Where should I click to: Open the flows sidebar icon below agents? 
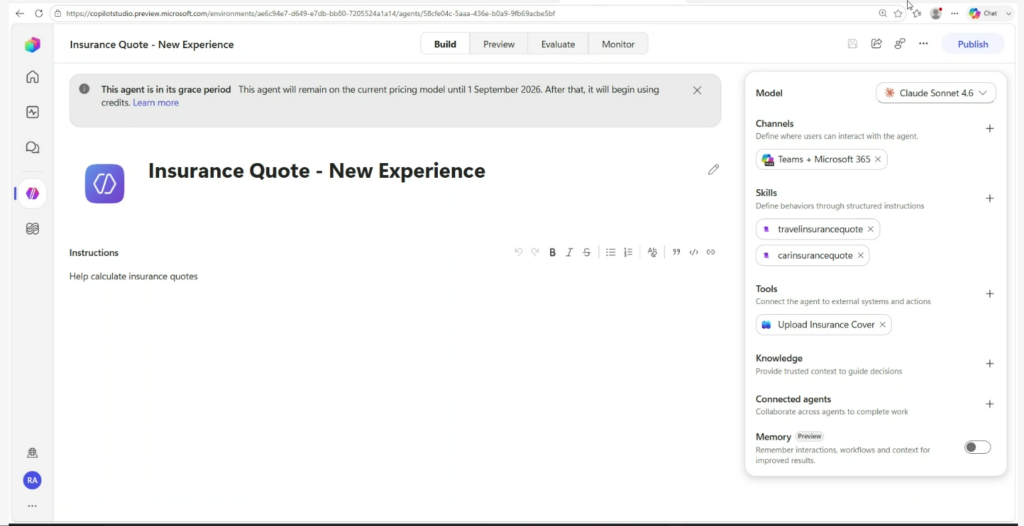click(32, 229)
